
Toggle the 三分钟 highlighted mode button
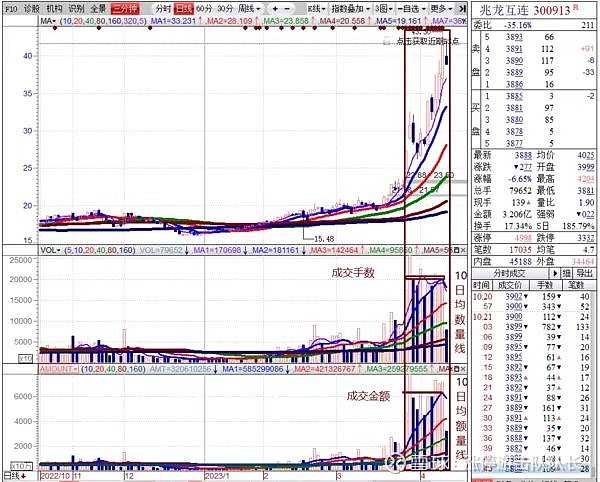124,7
